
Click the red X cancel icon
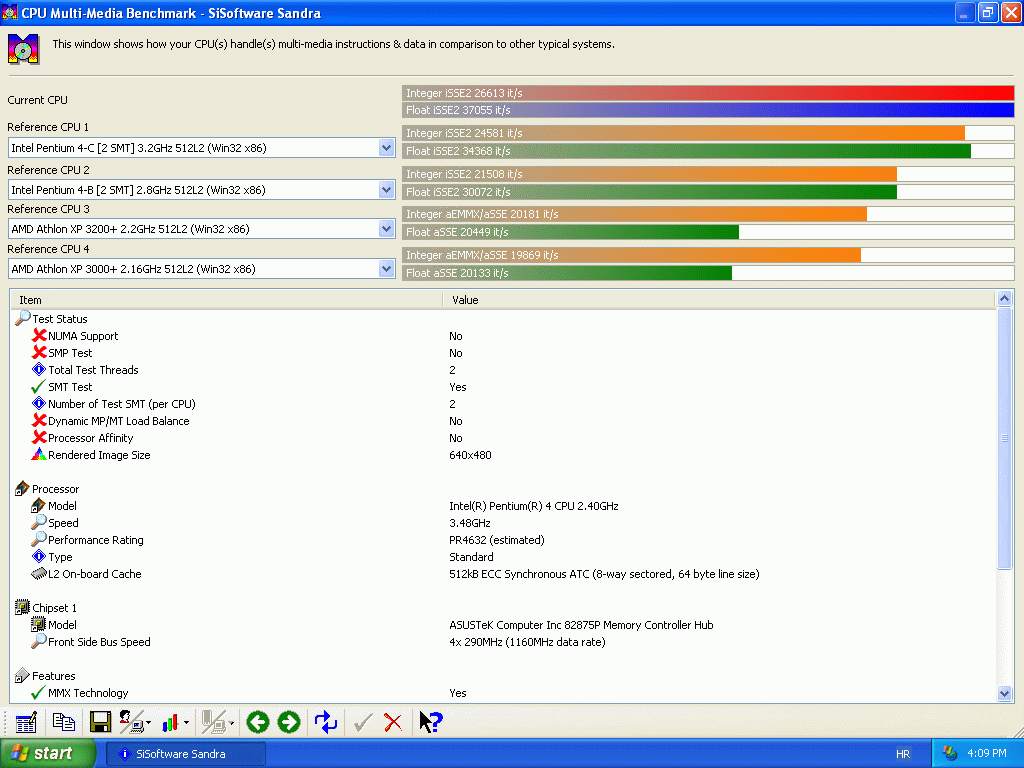(x=393, y=722)
